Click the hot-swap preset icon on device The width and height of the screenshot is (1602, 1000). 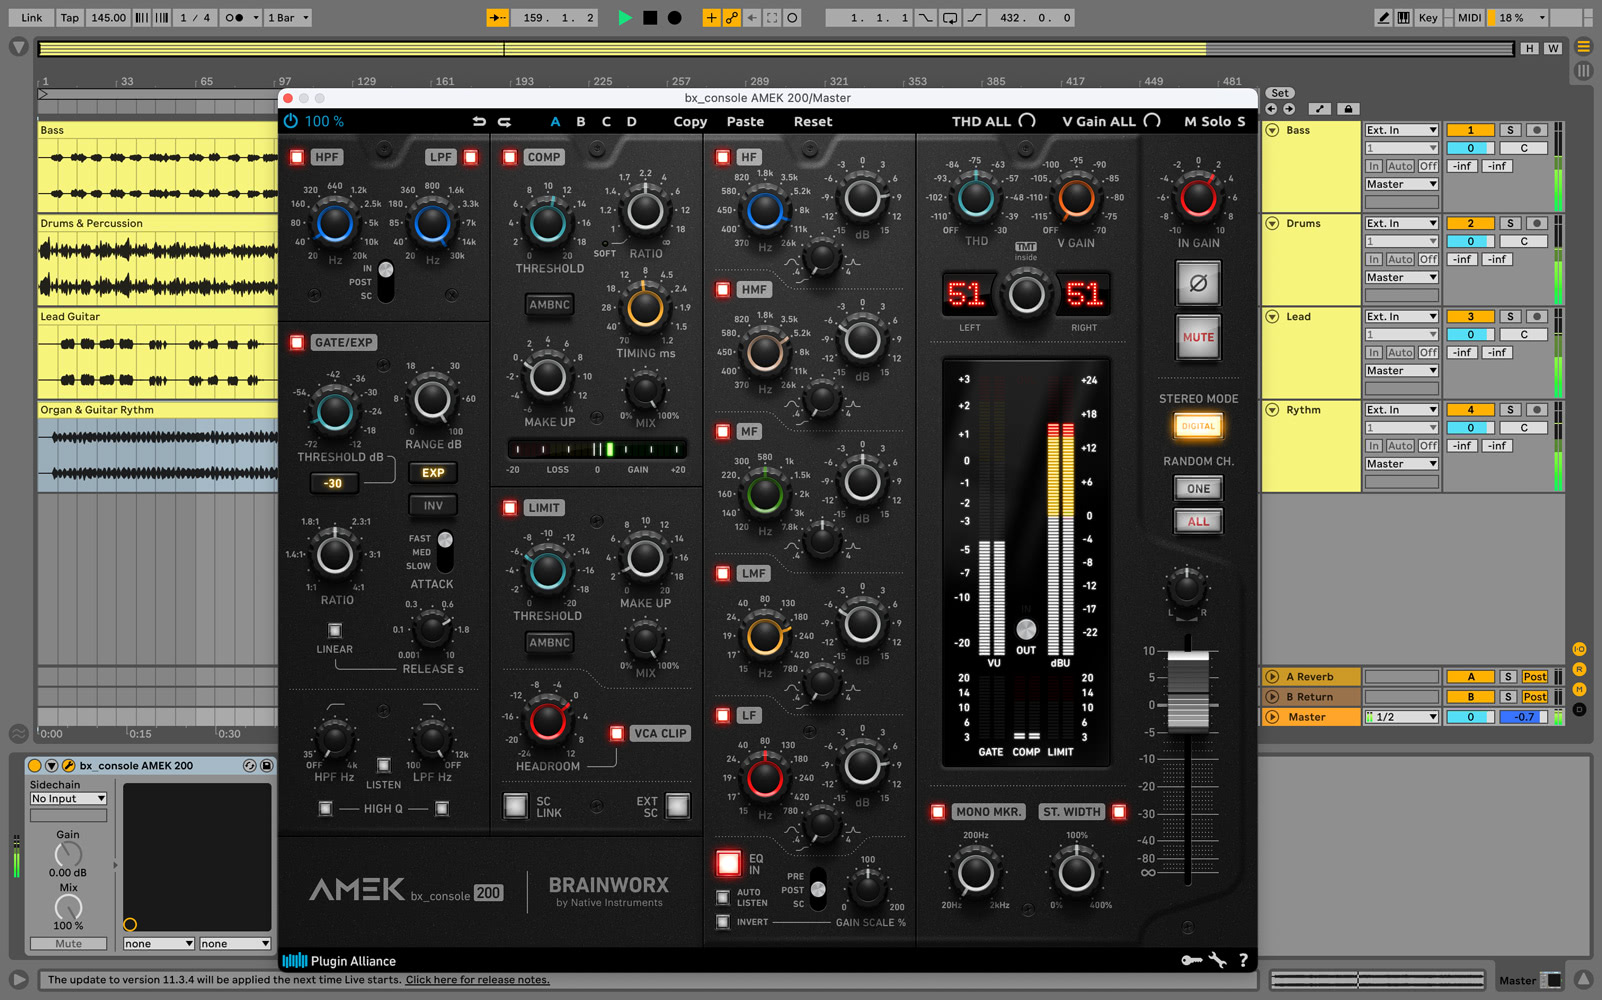pos(249,765)
